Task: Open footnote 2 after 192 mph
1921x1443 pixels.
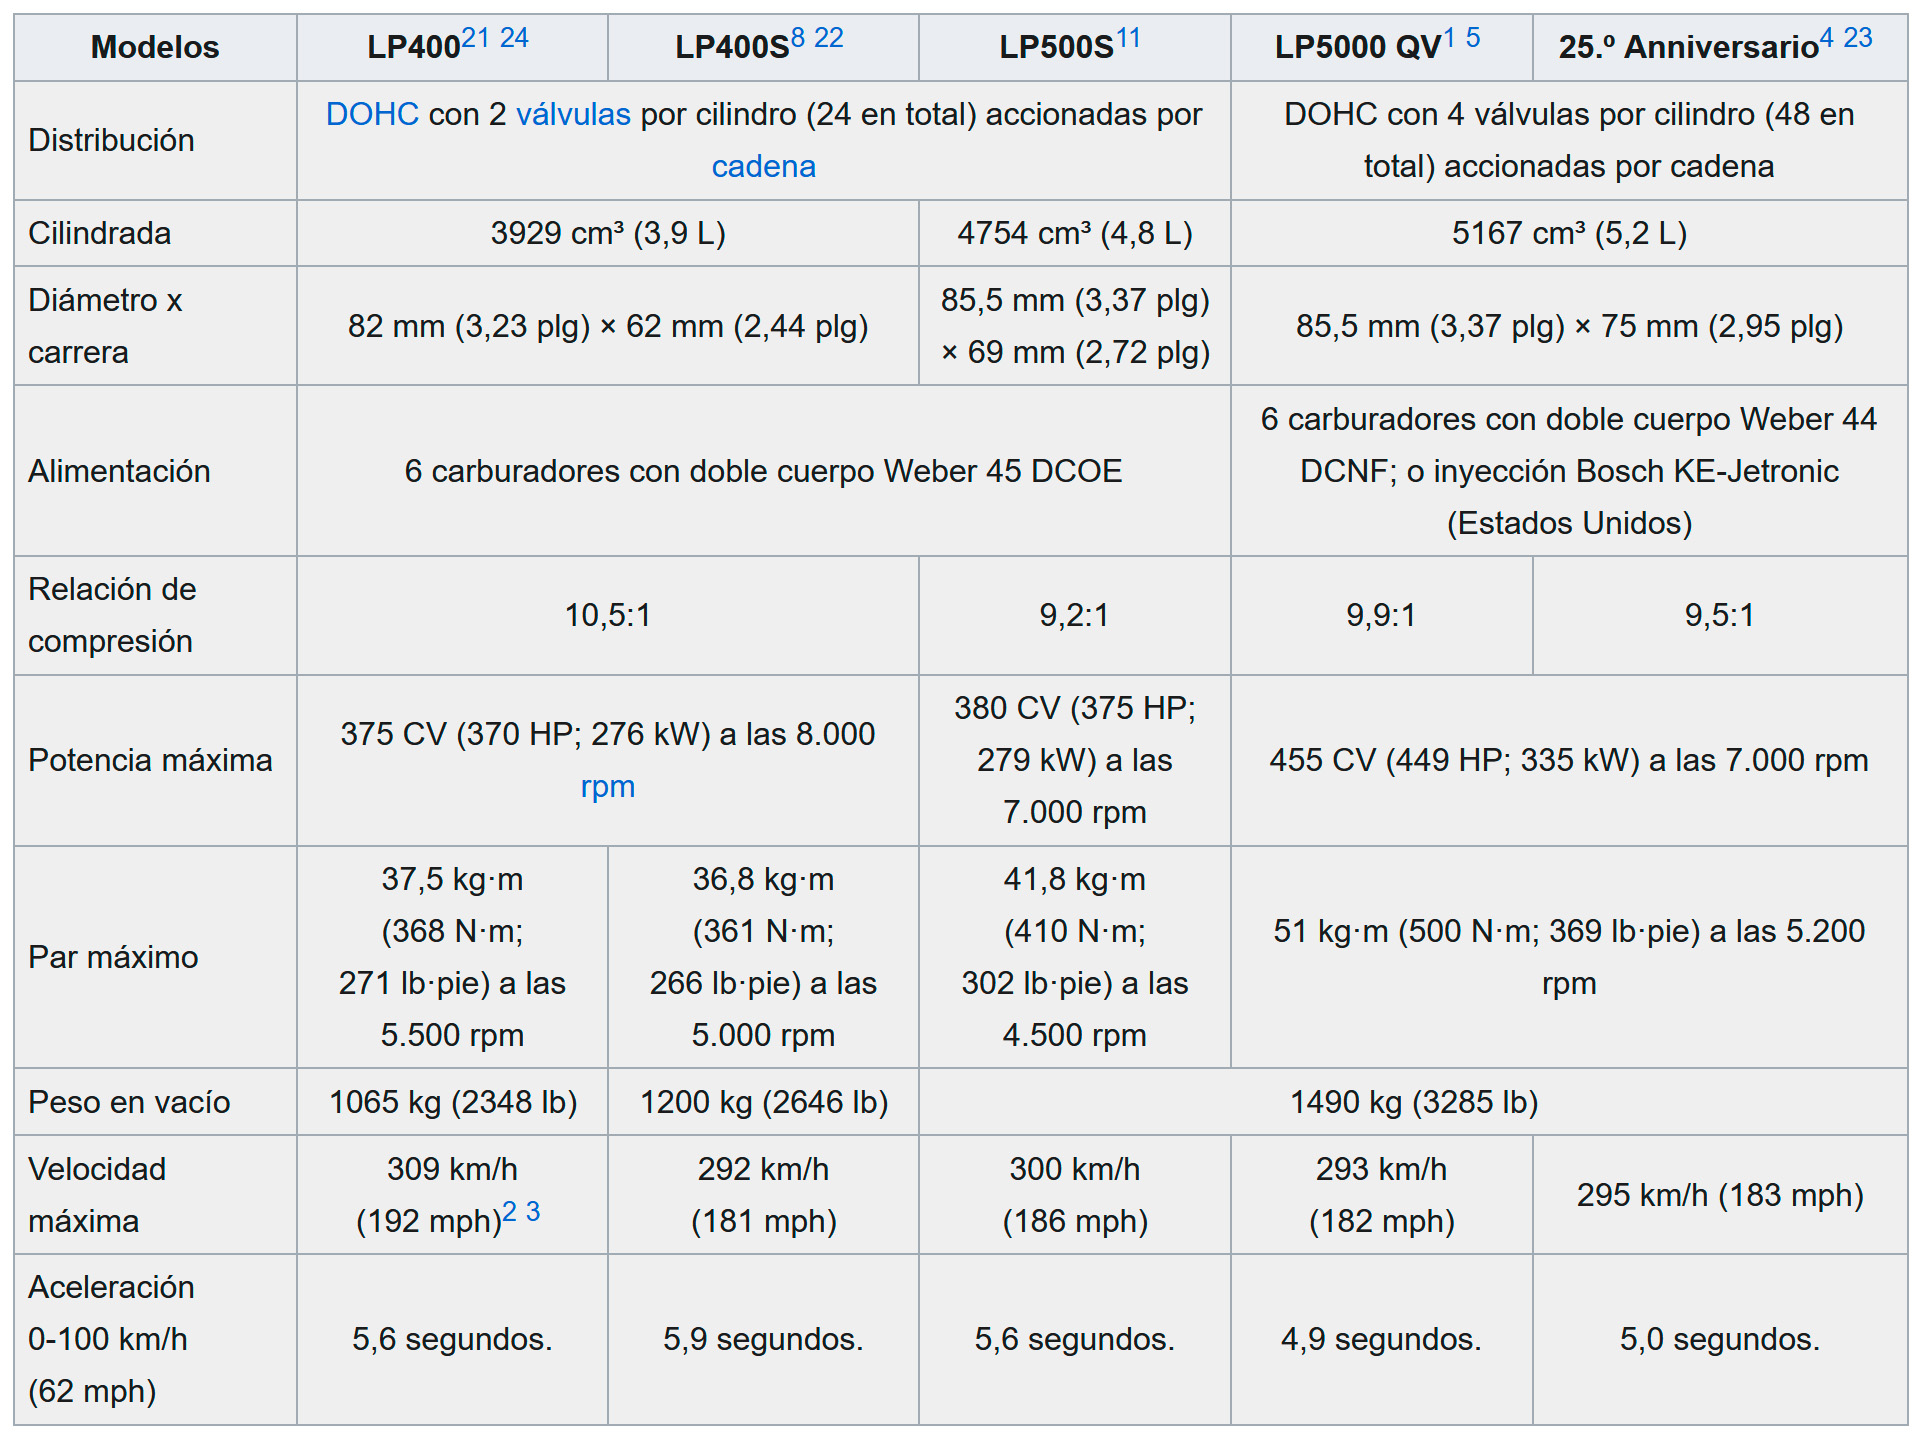Action: click(509, 1212)
